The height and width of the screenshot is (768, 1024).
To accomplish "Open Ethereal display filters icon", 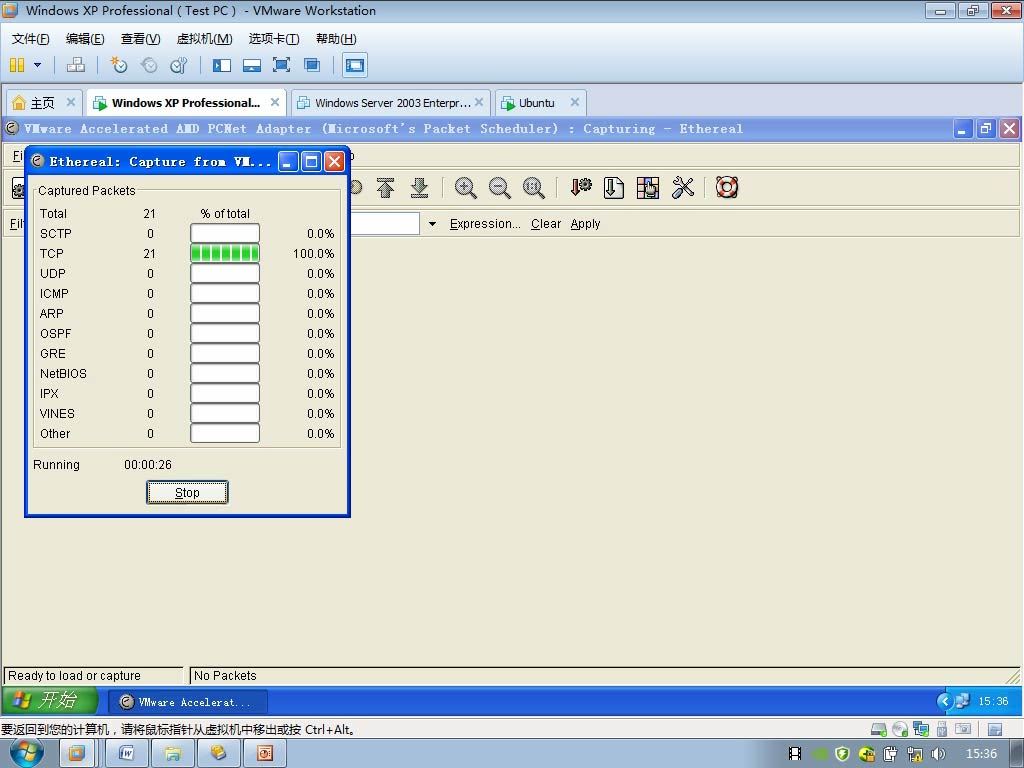I will pyautogui.click(x=614, y=188).
